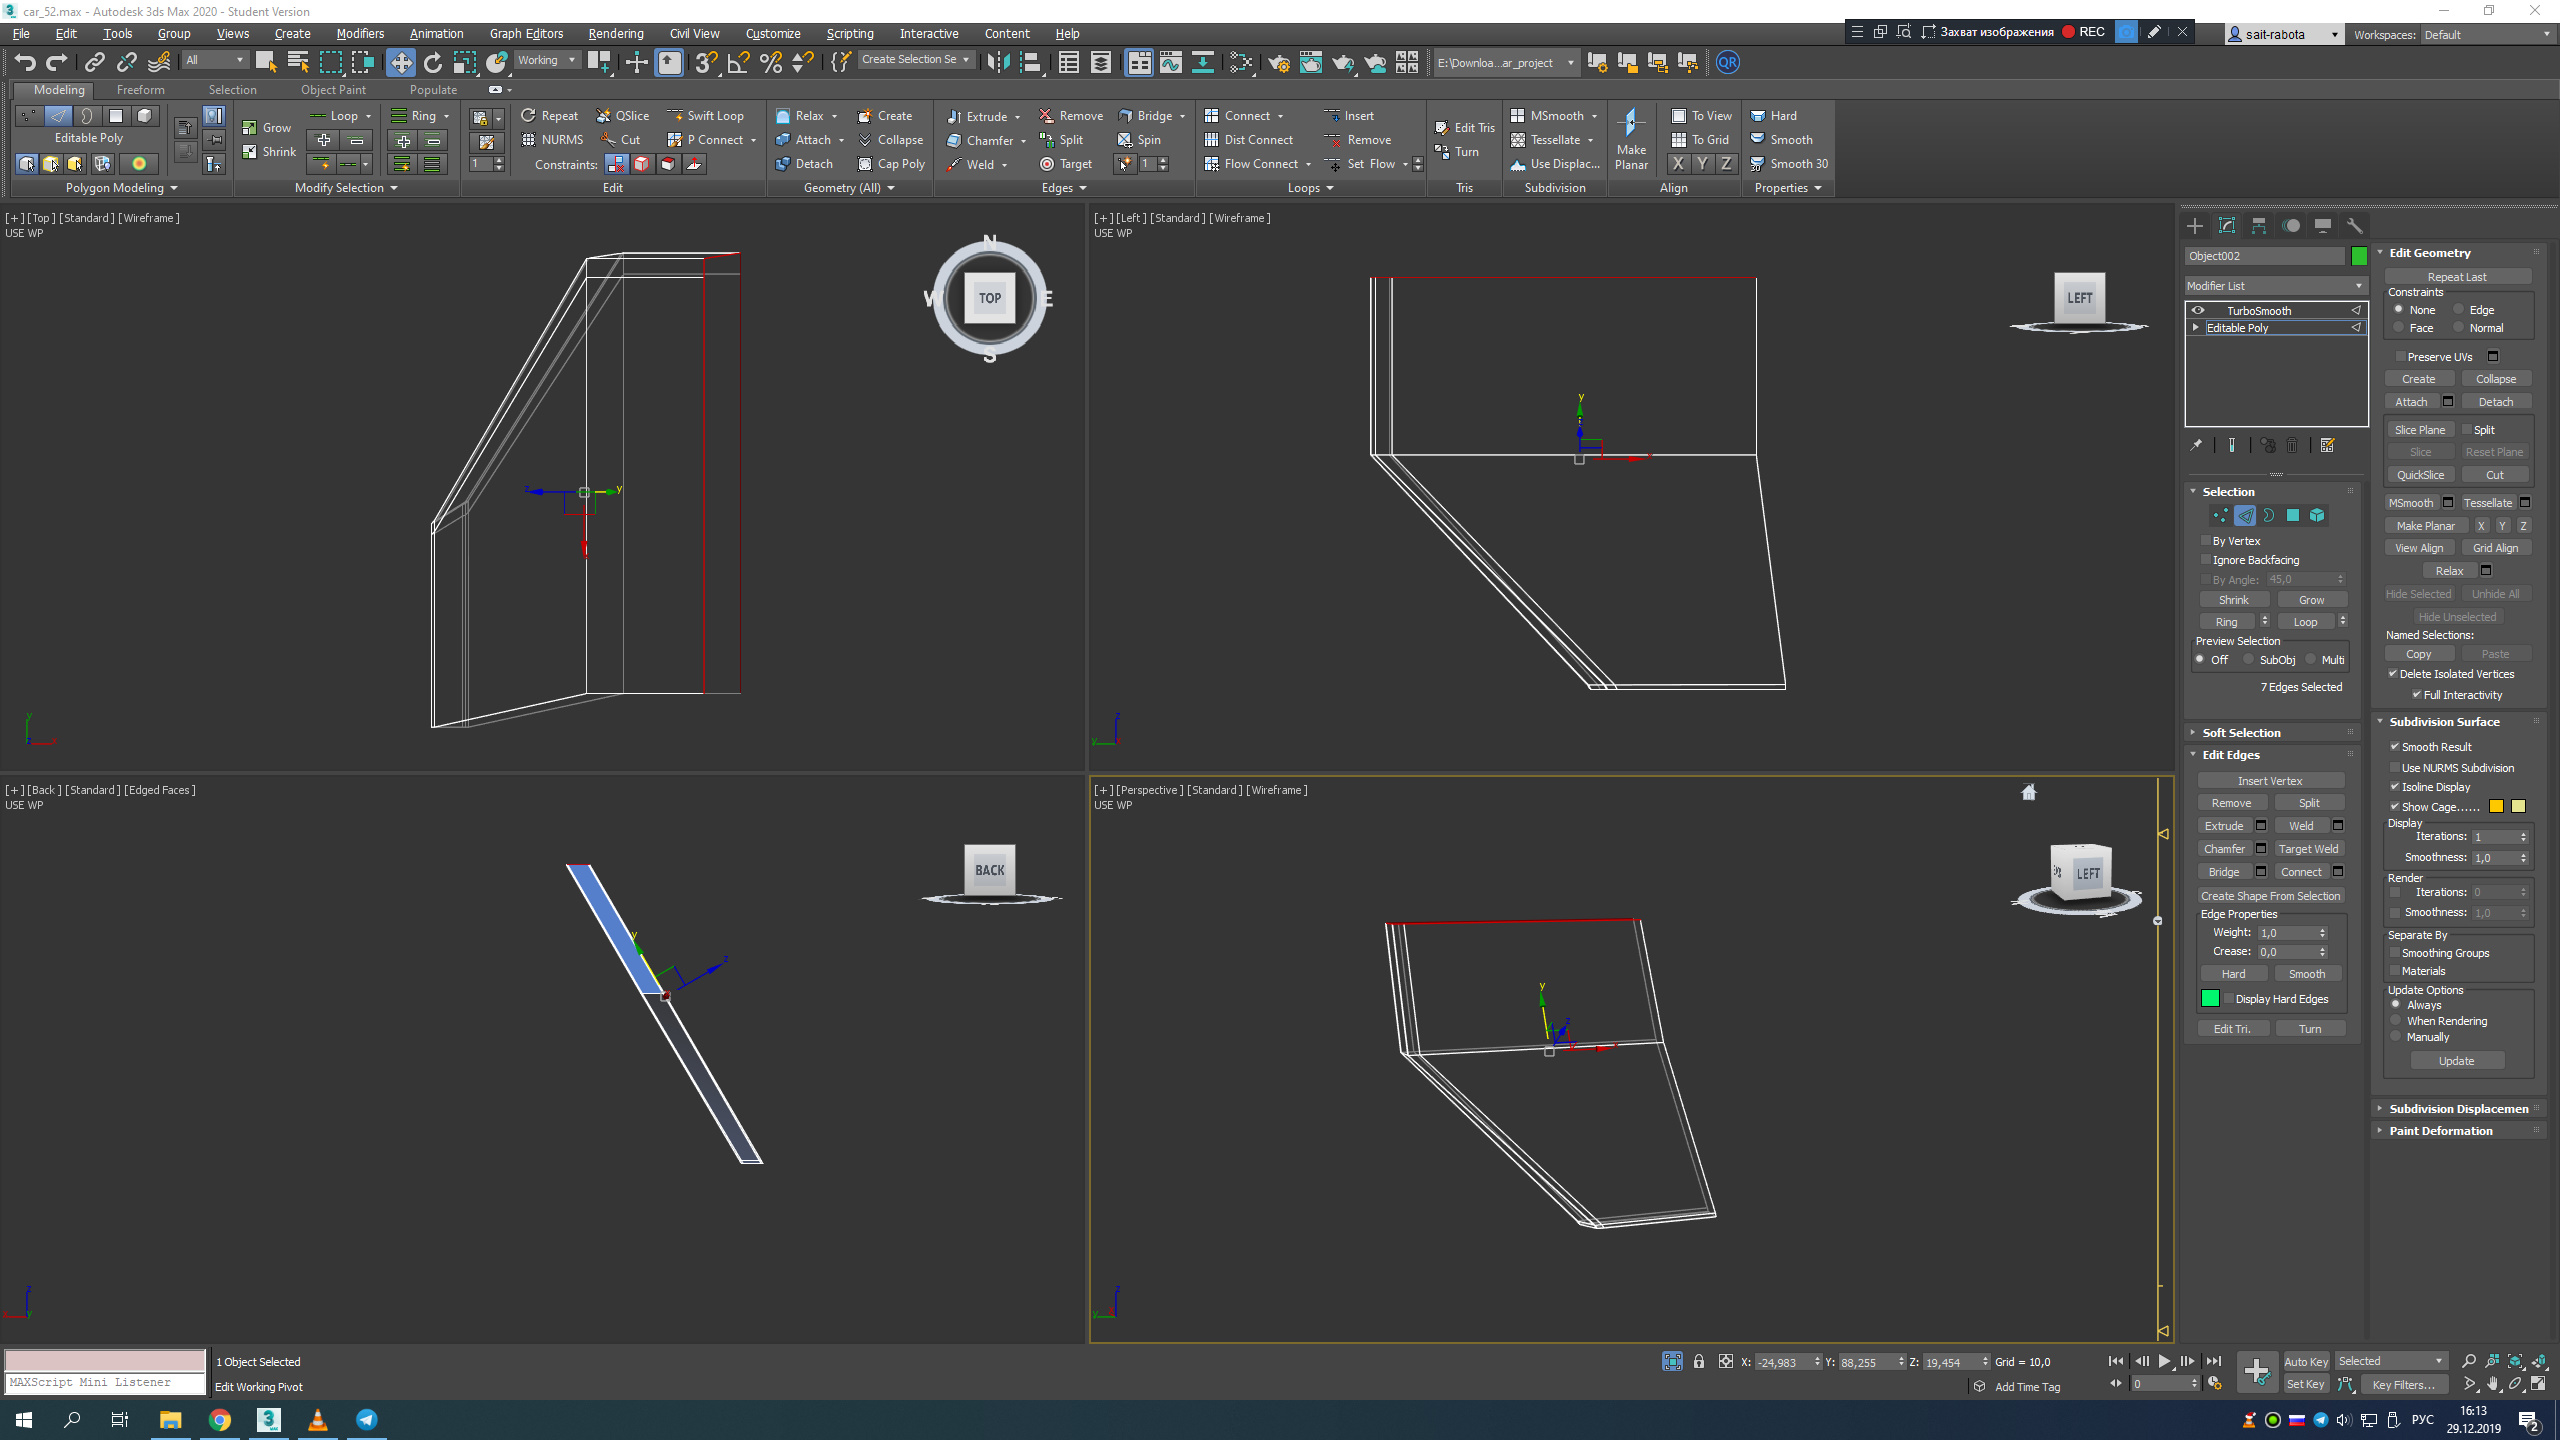The width and height of the screenshot is (2560, 1440).
Task: Select Element sub-object level cube icon
Action: (x=2317, y=516)
